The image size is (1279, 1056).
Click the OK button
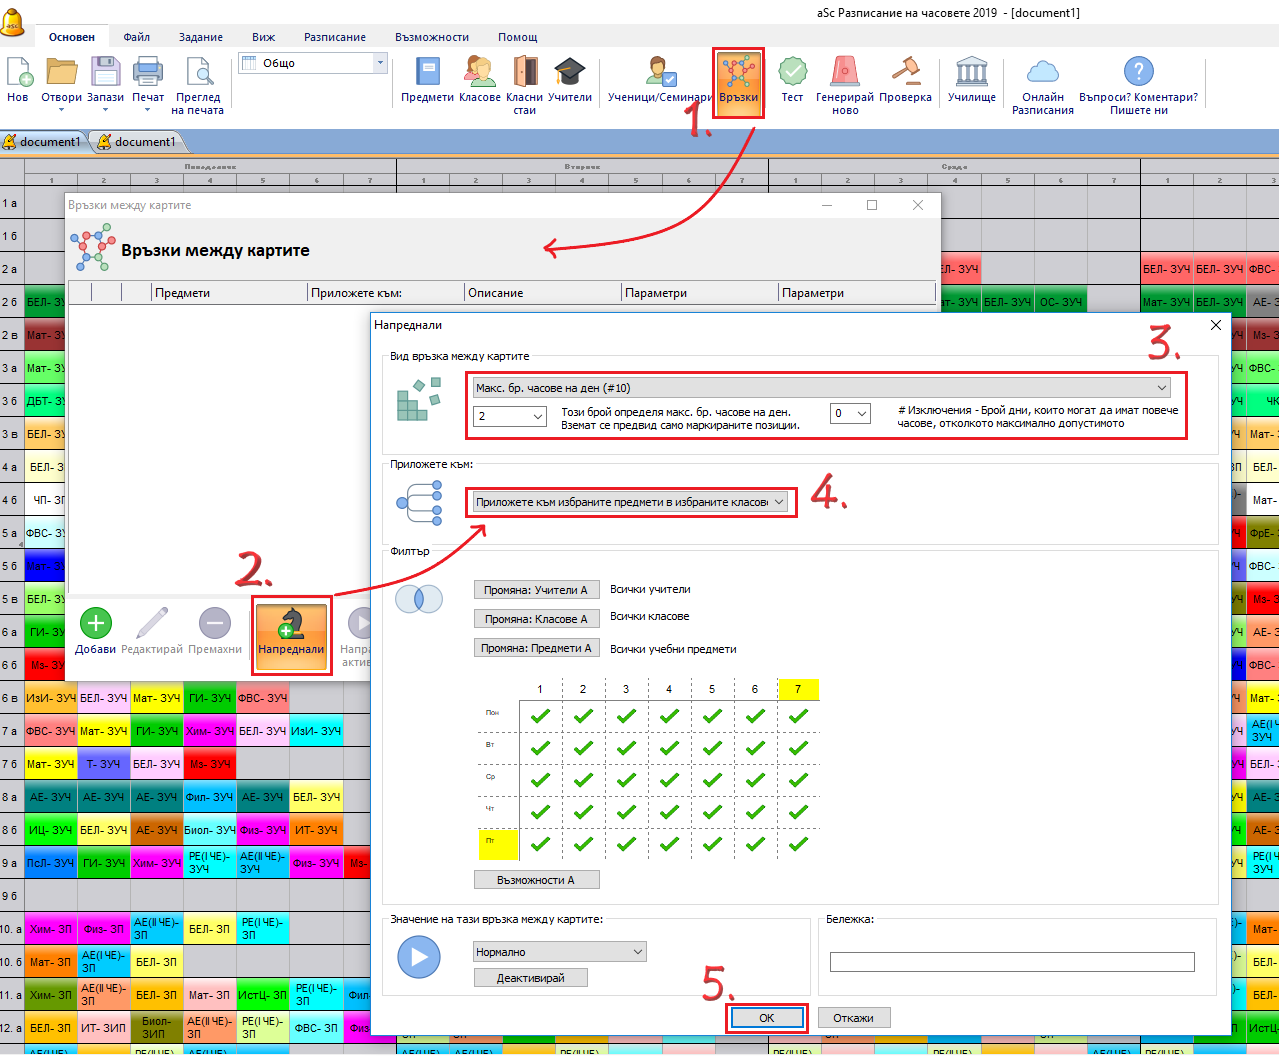pyautogui.click(x=766, y=1018)
